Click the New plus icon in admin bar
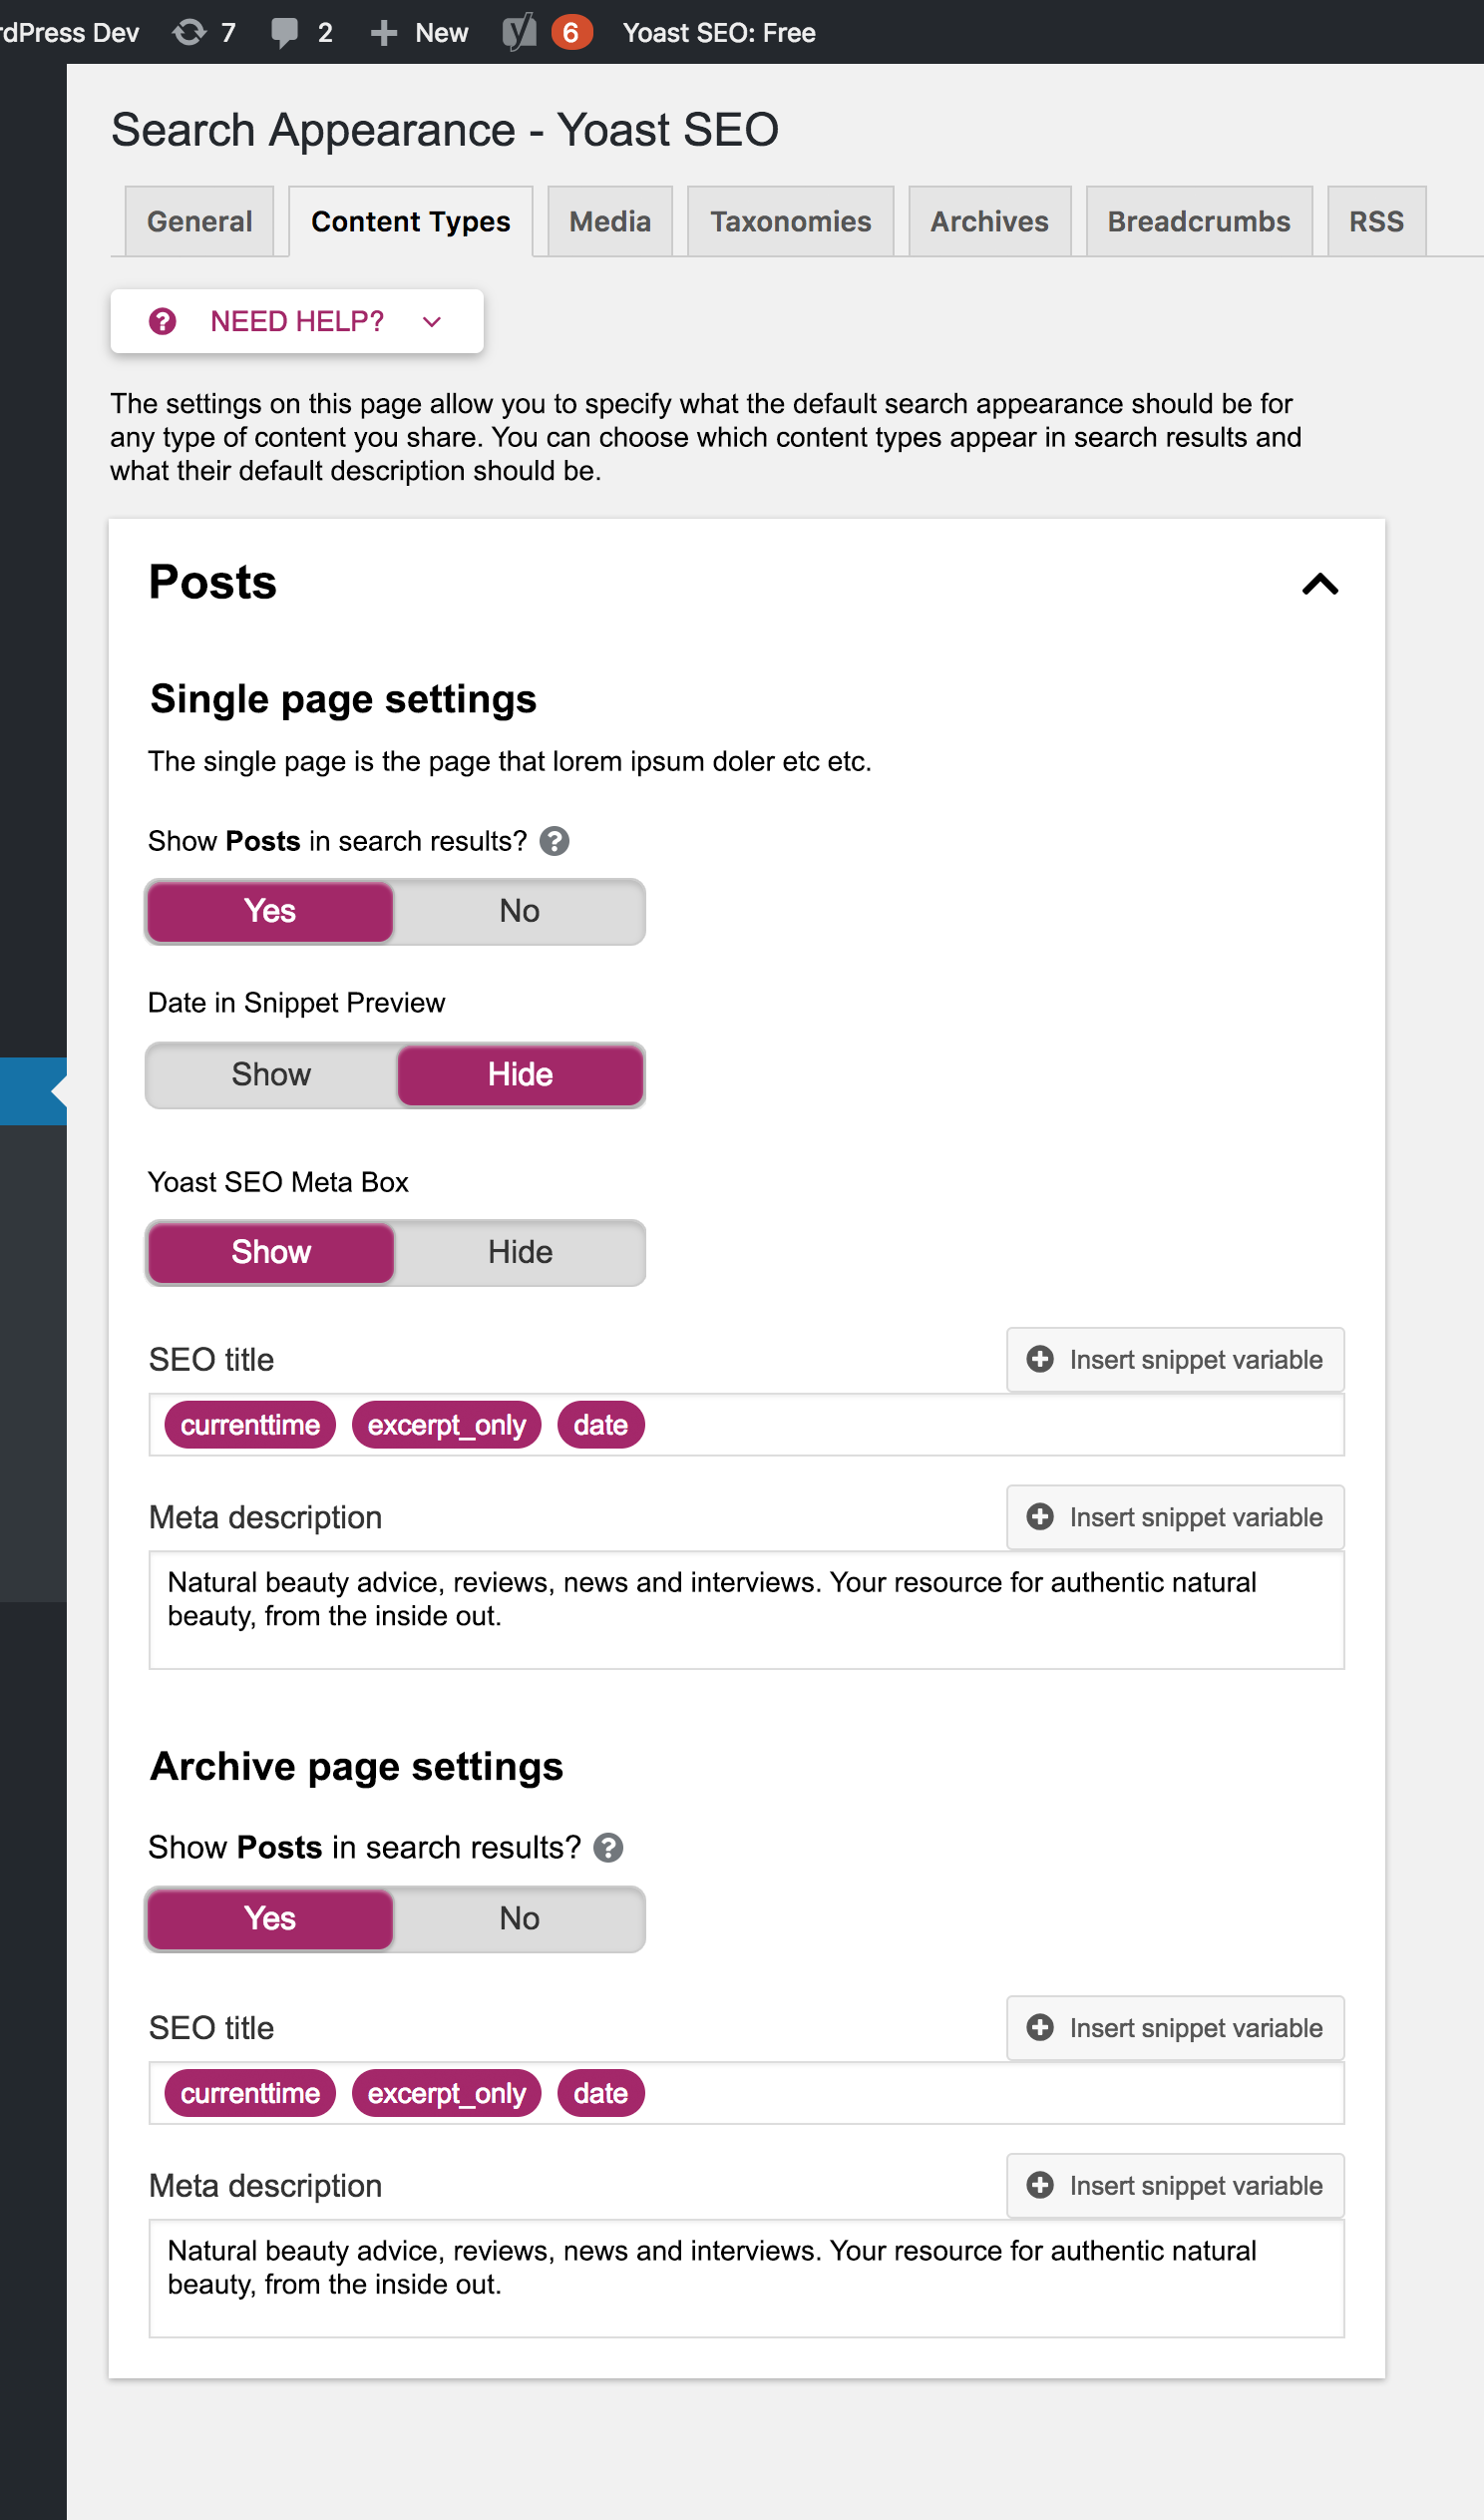Viewport: 1484px width, 2520px height. [x=383, y=32]
